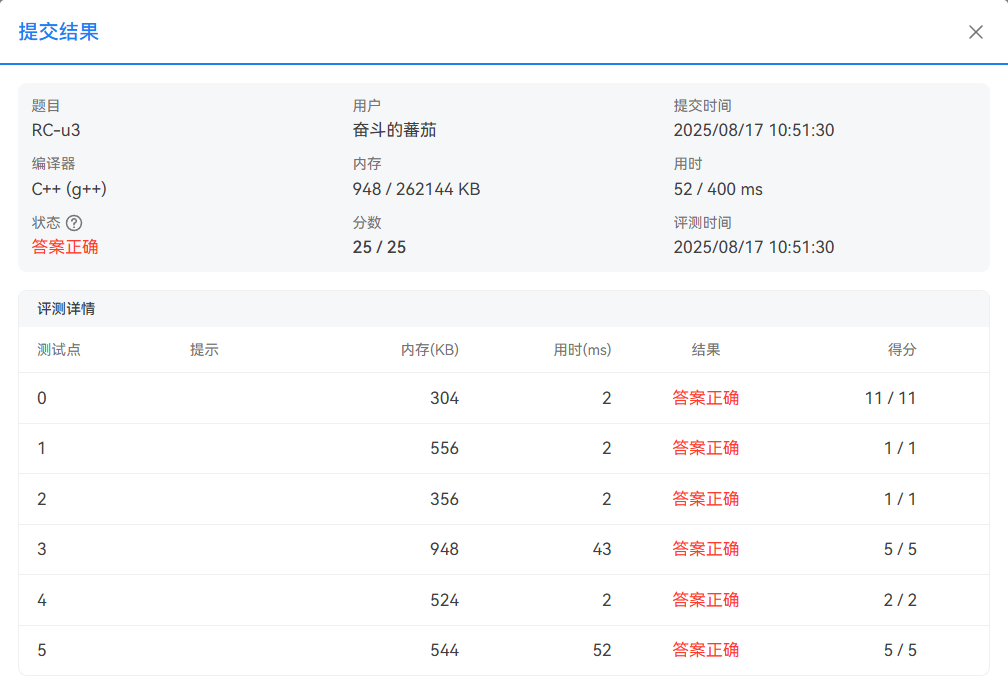Click the 状态 label

(46, 223)
